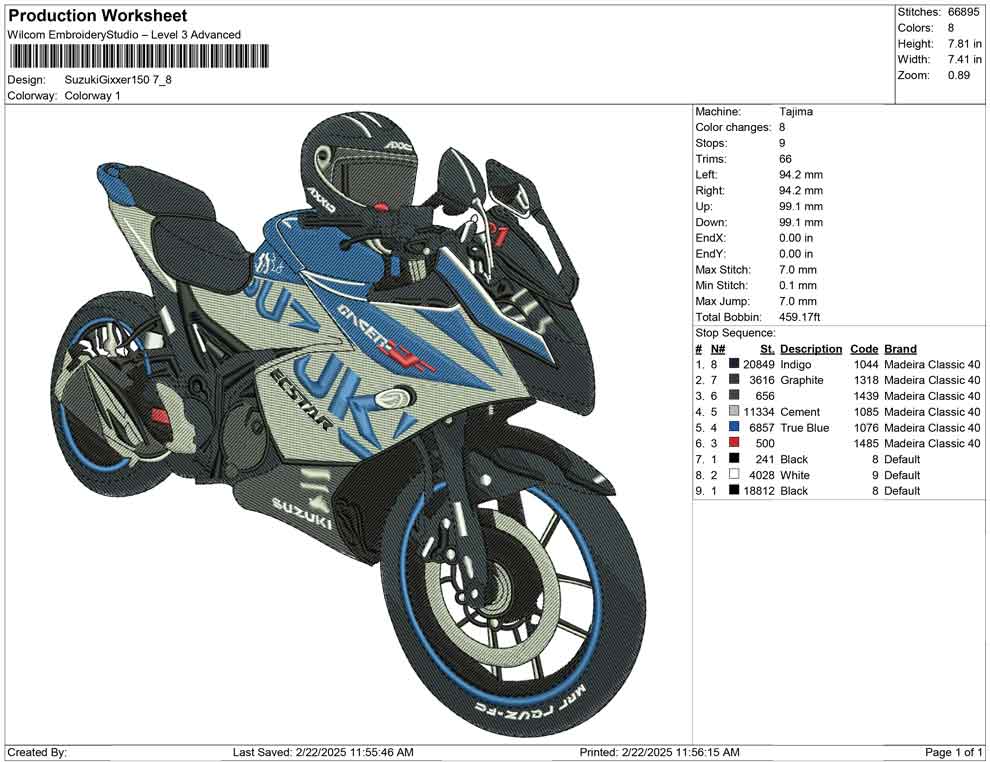990x762 pixels.
Task: Click the Color changes value 8
Action: click(x=782, y=127)
